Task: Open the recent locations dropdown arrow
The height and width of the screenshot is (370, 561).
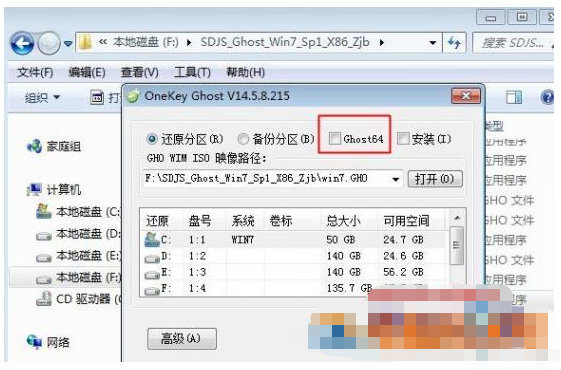Action: 68,43
